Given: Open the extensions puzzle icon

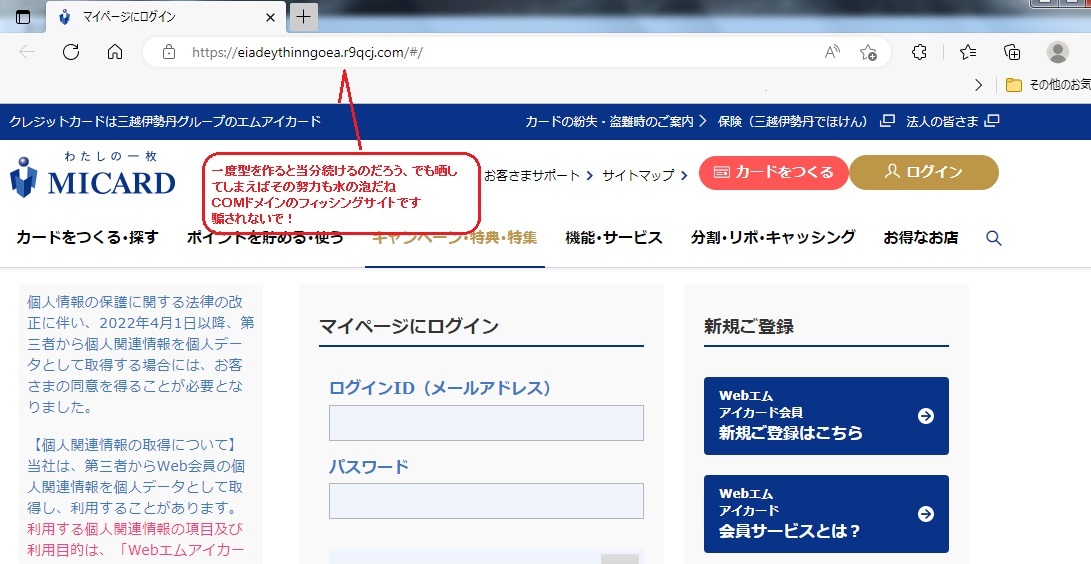Looking at the screenshot, I should tap(919, 52).
